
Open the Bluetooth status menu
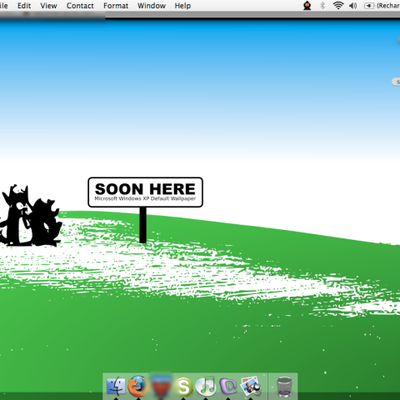pos(322,6)
